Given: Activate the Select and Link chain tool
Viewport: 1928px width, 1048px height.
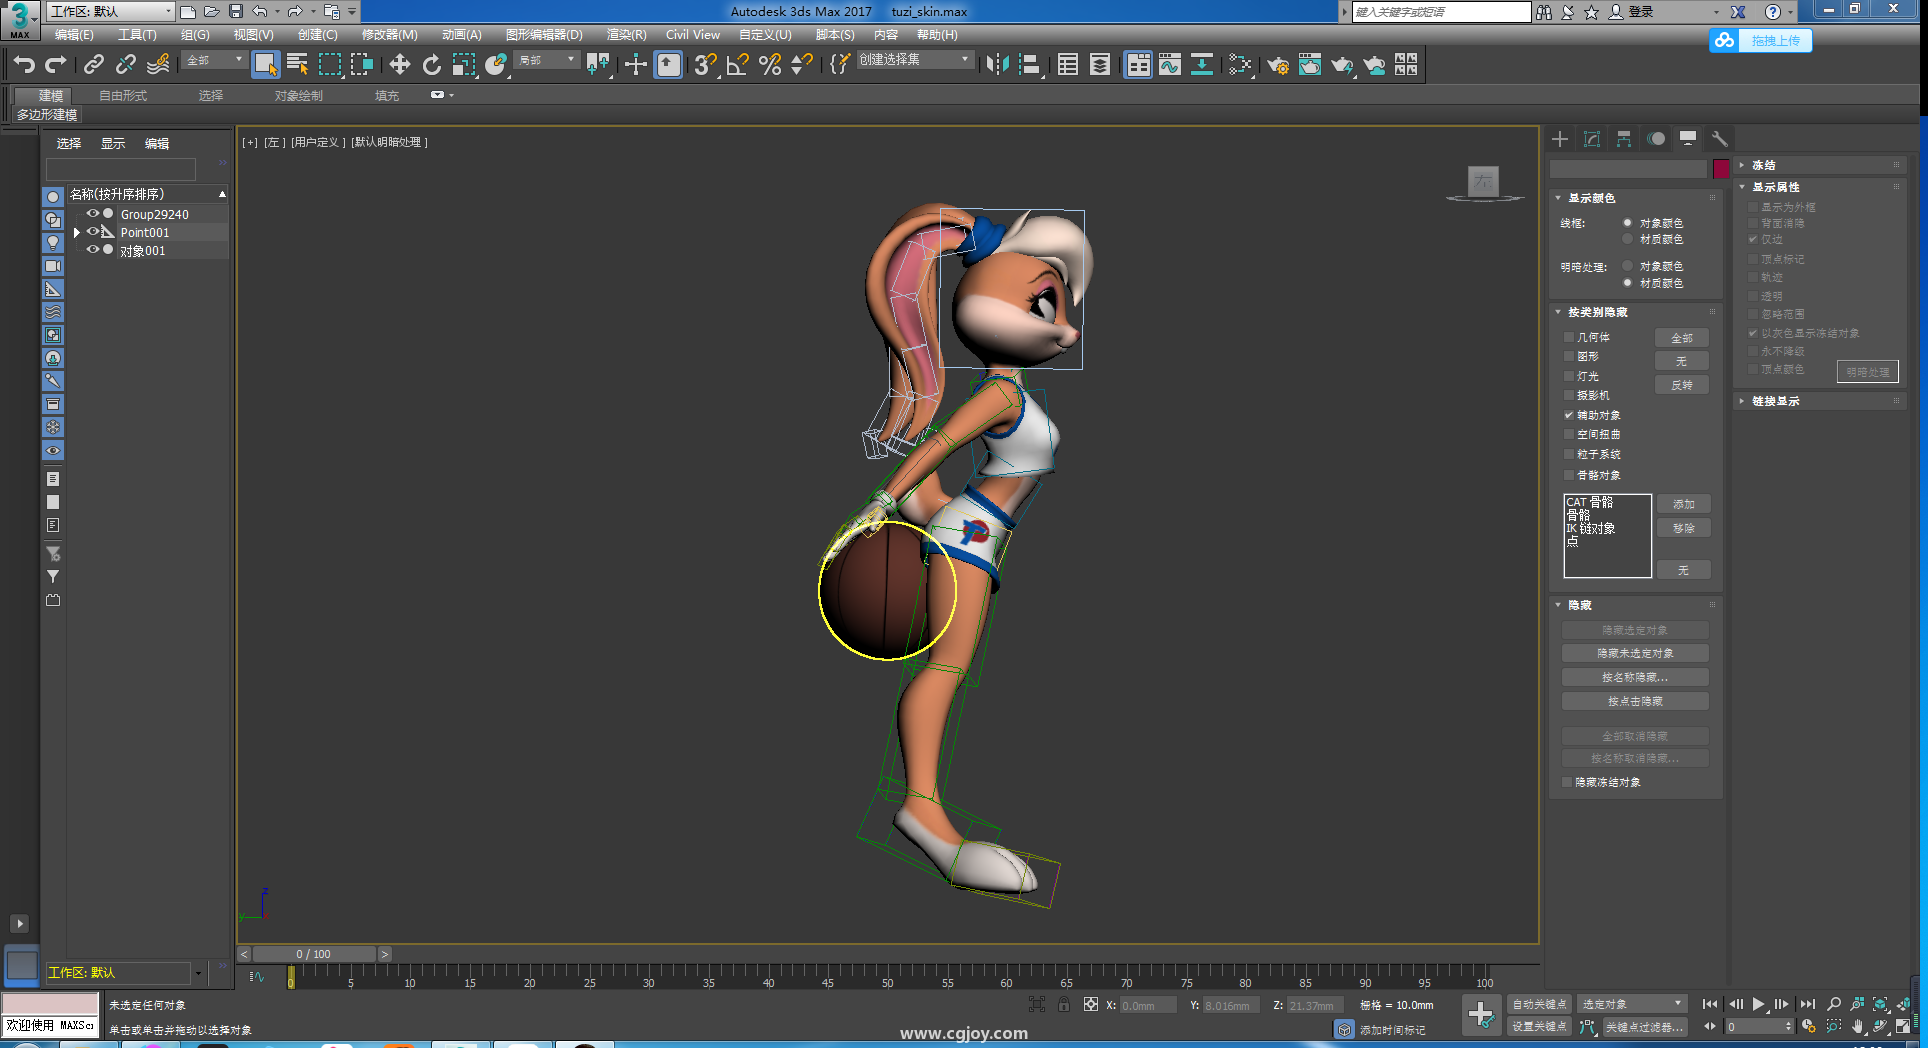Looking at the screenshot, I should [94, 65].
